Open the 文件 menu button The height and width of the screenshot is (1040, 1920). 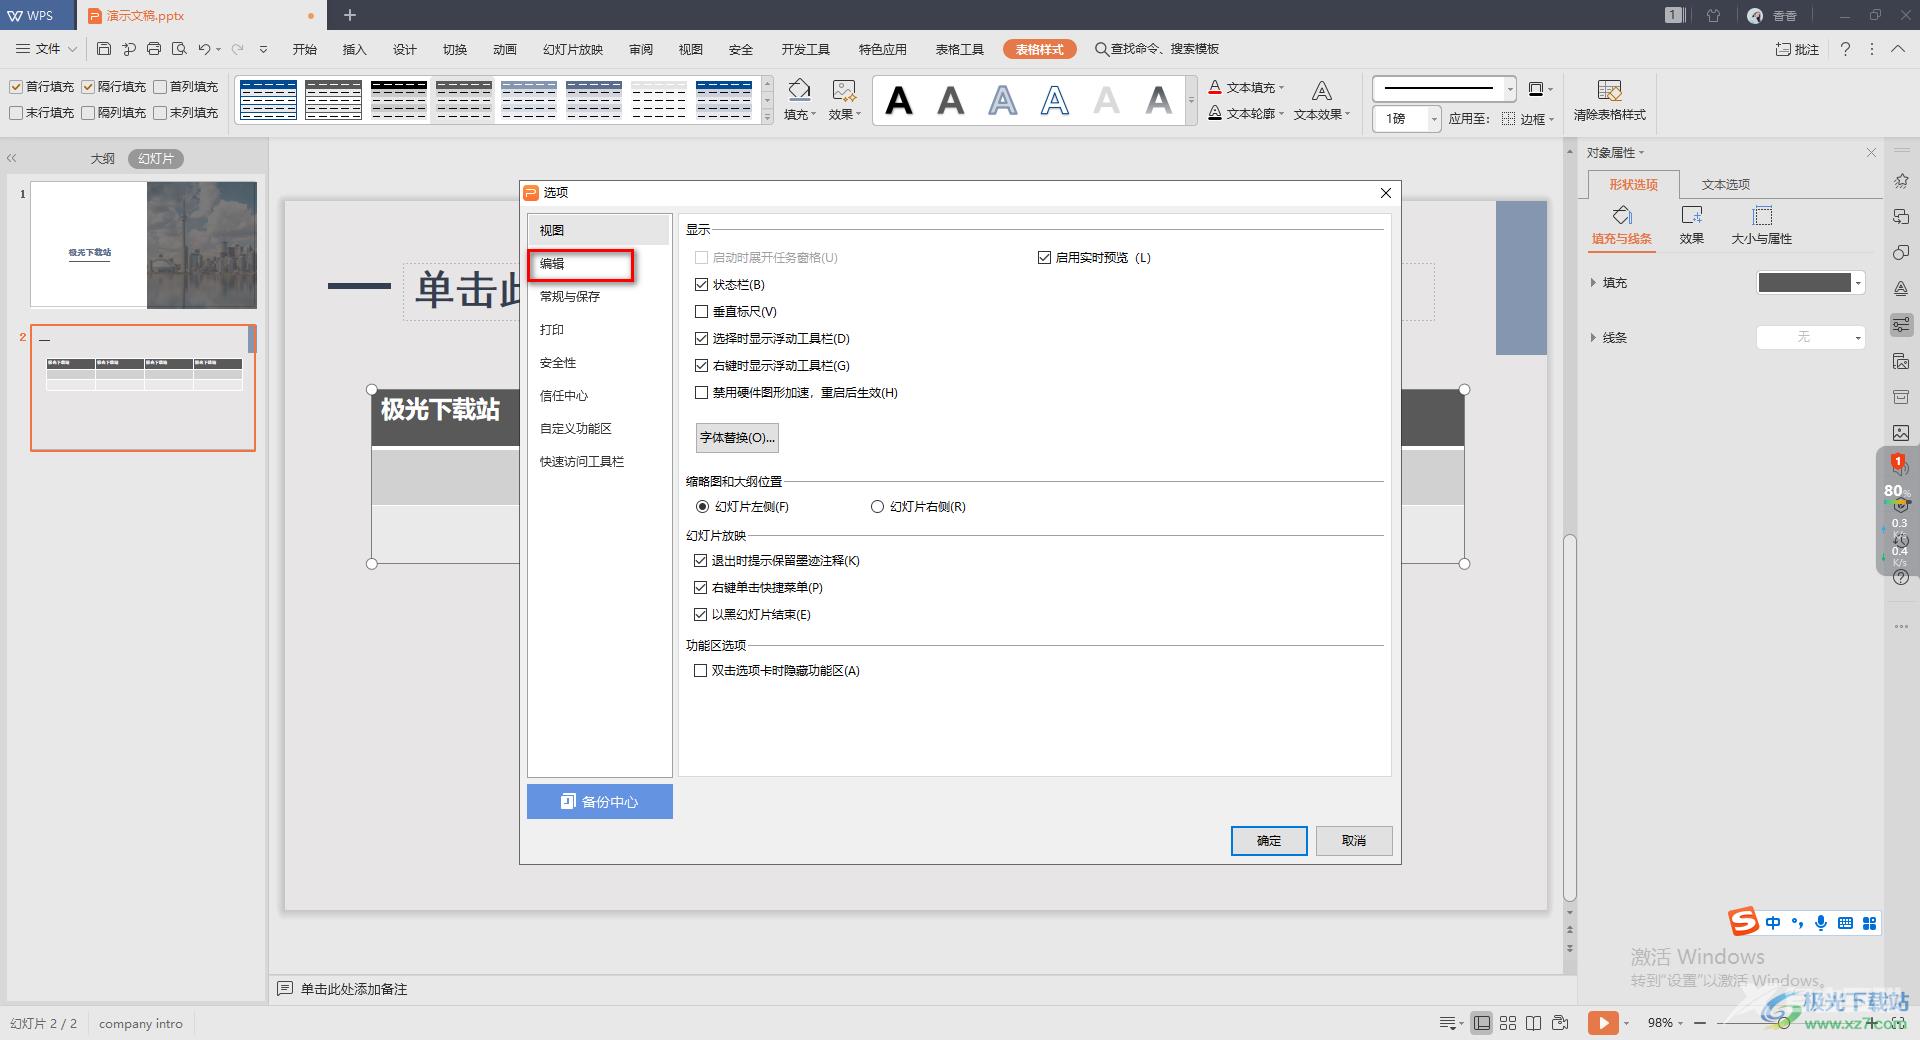[x=46, y=49]
